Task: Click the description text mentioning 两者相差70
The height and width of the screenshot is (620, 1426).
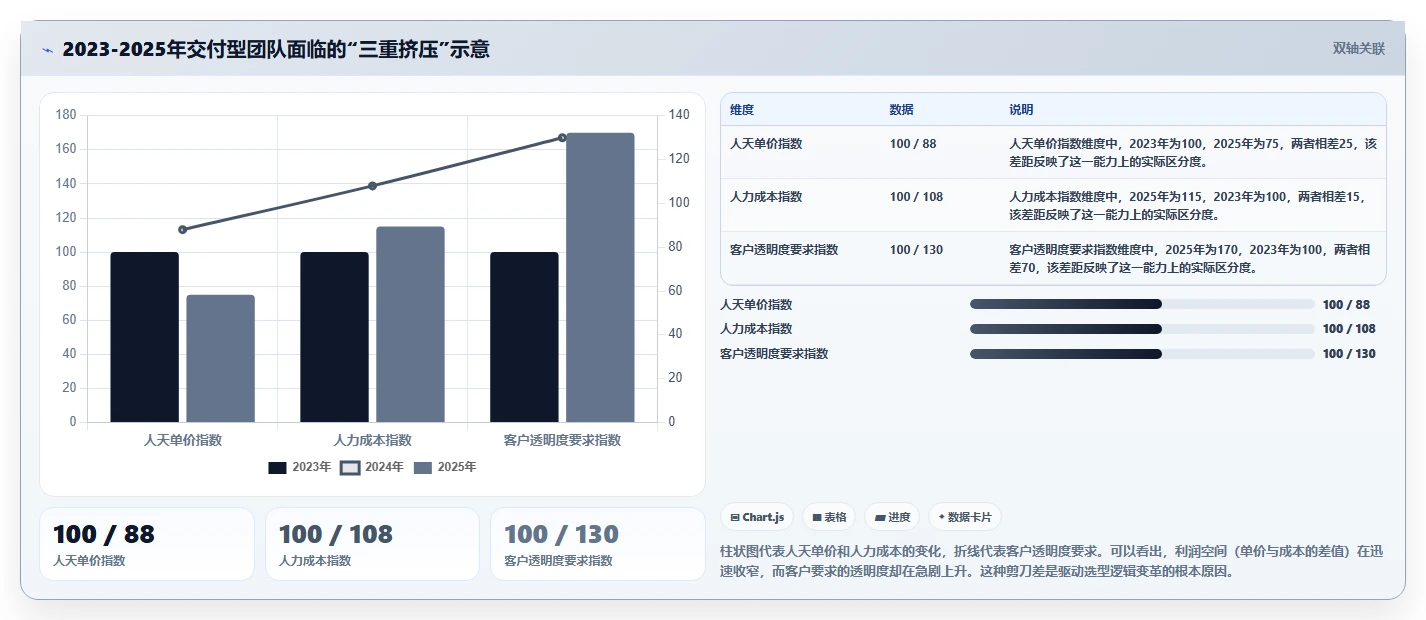Action: (x=1190, y=258)
